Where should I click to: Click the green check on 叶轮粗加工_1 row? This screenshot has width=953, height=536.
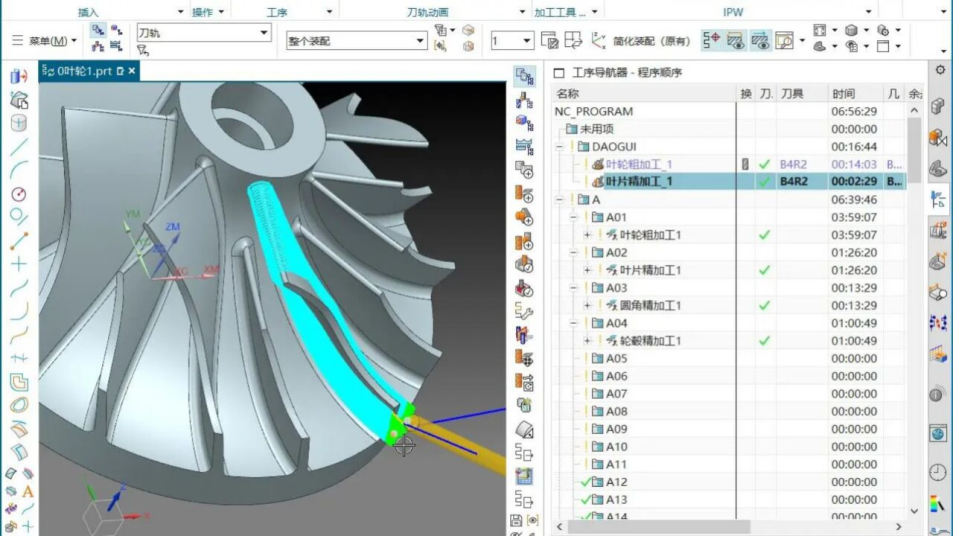(764, 164)
